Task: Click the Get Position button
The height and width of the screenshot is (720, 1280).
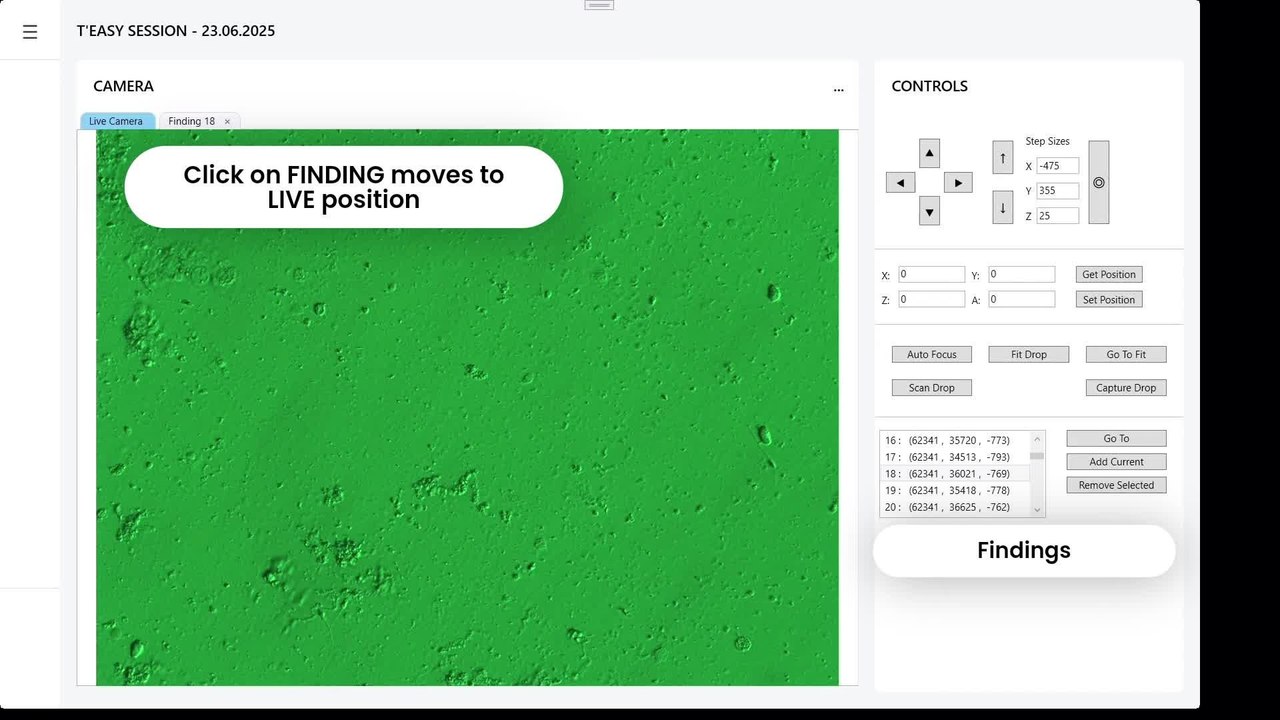Action: (x=1109, y=274)
